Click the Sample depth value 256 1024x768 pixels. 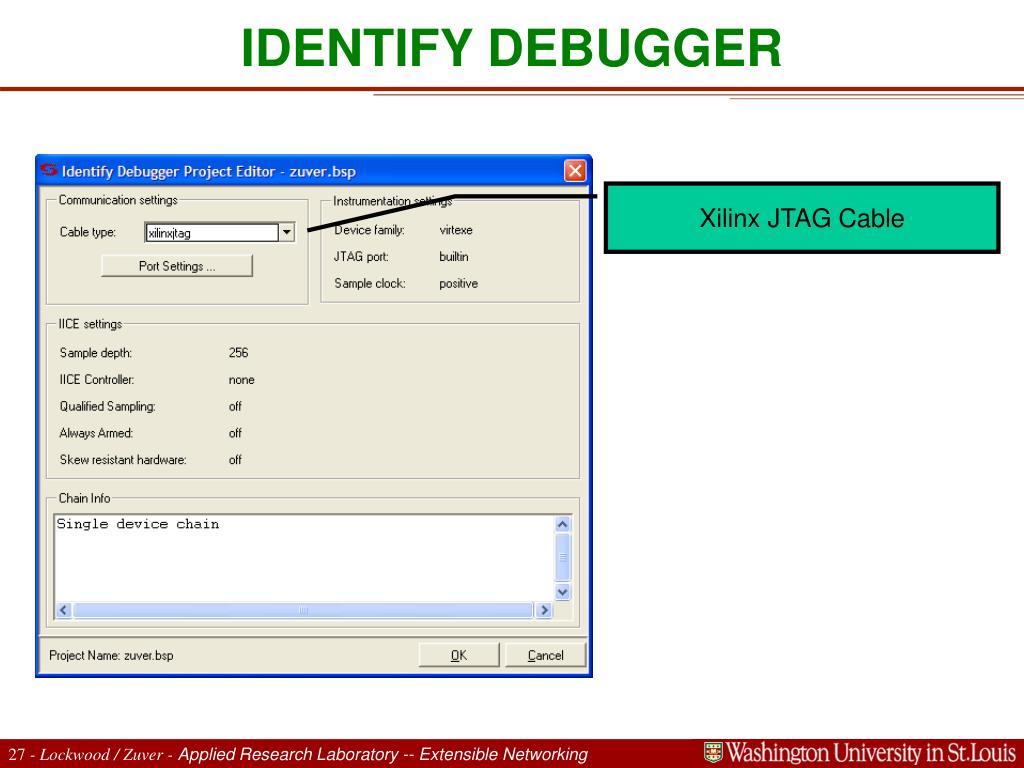pos(238,353)
